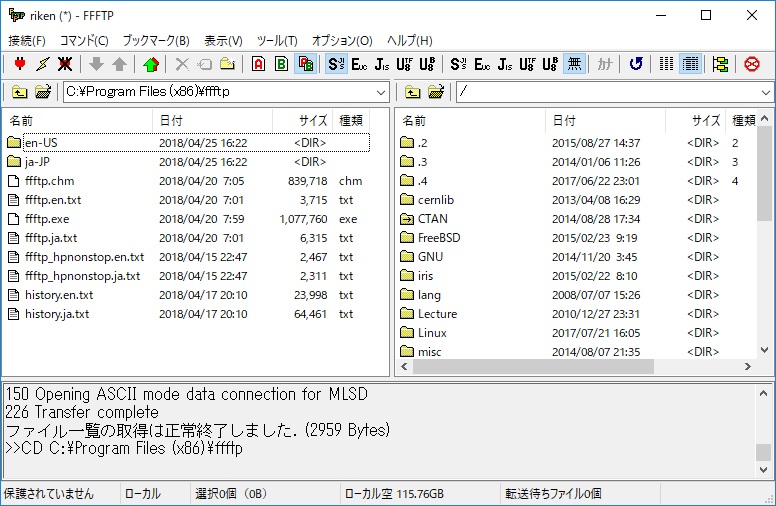Click the New Folder icon in toolbar

tap(227, 64)
